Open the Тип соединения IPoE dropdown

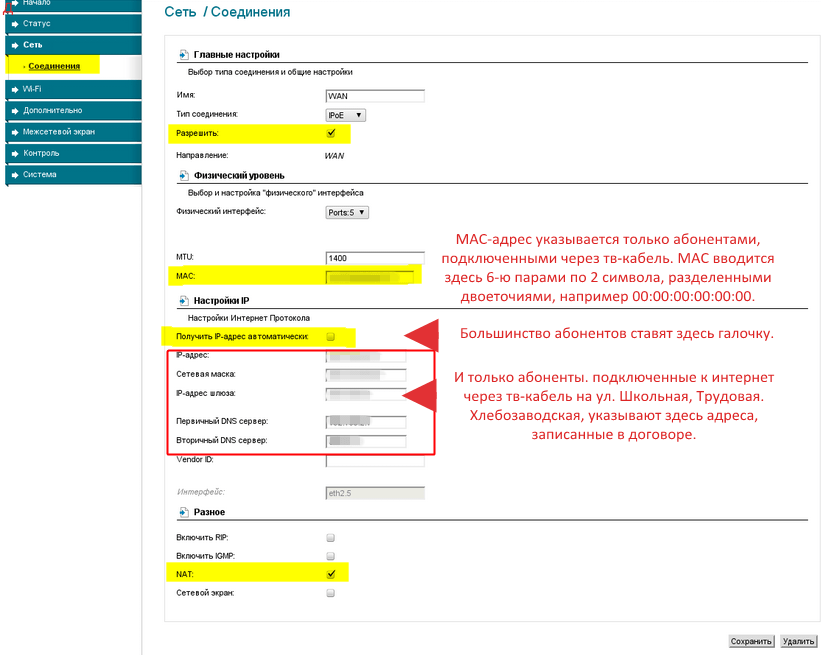pyautogui.click(x=346, y=115)
